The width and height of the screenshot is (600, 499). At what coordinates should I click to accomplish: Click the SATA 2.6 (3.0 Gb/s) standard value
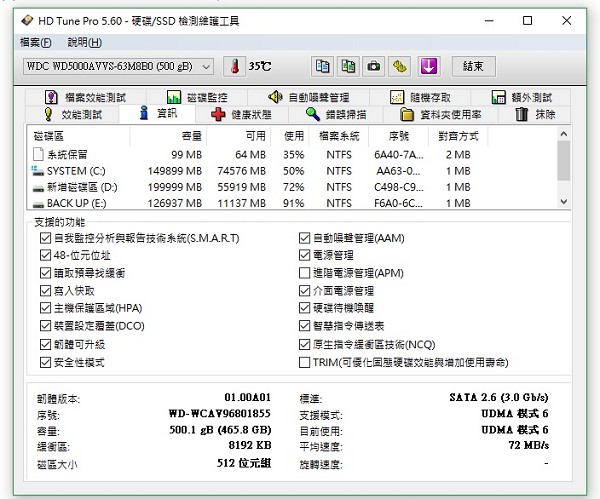tap(499, 397)
